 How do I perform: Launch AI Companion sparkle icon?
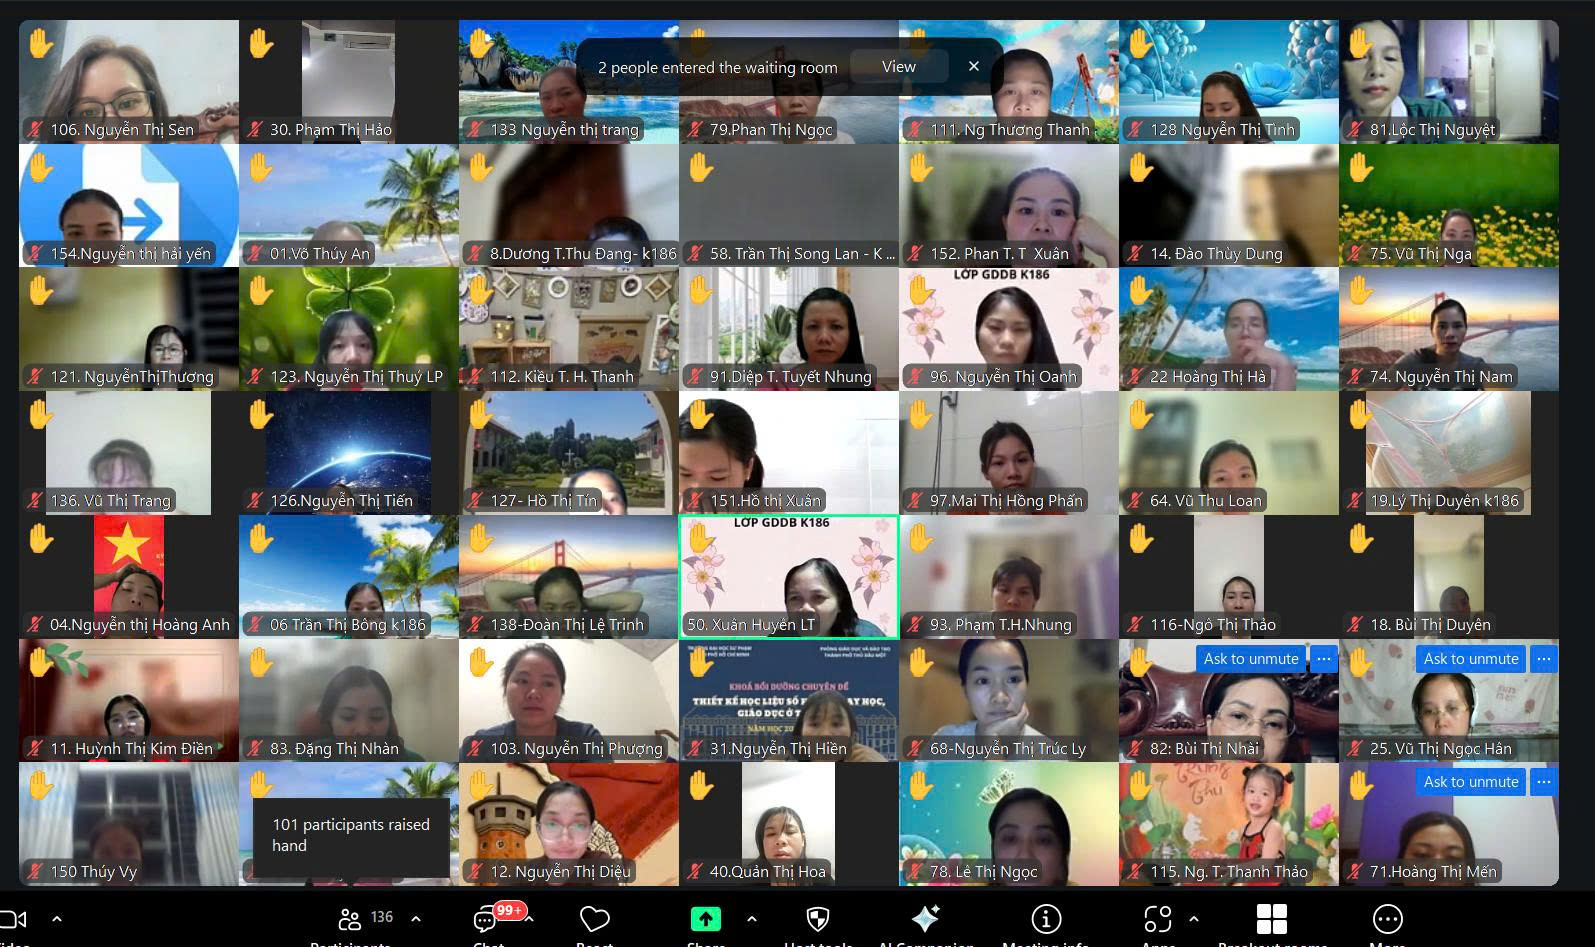tap(925, 919)
